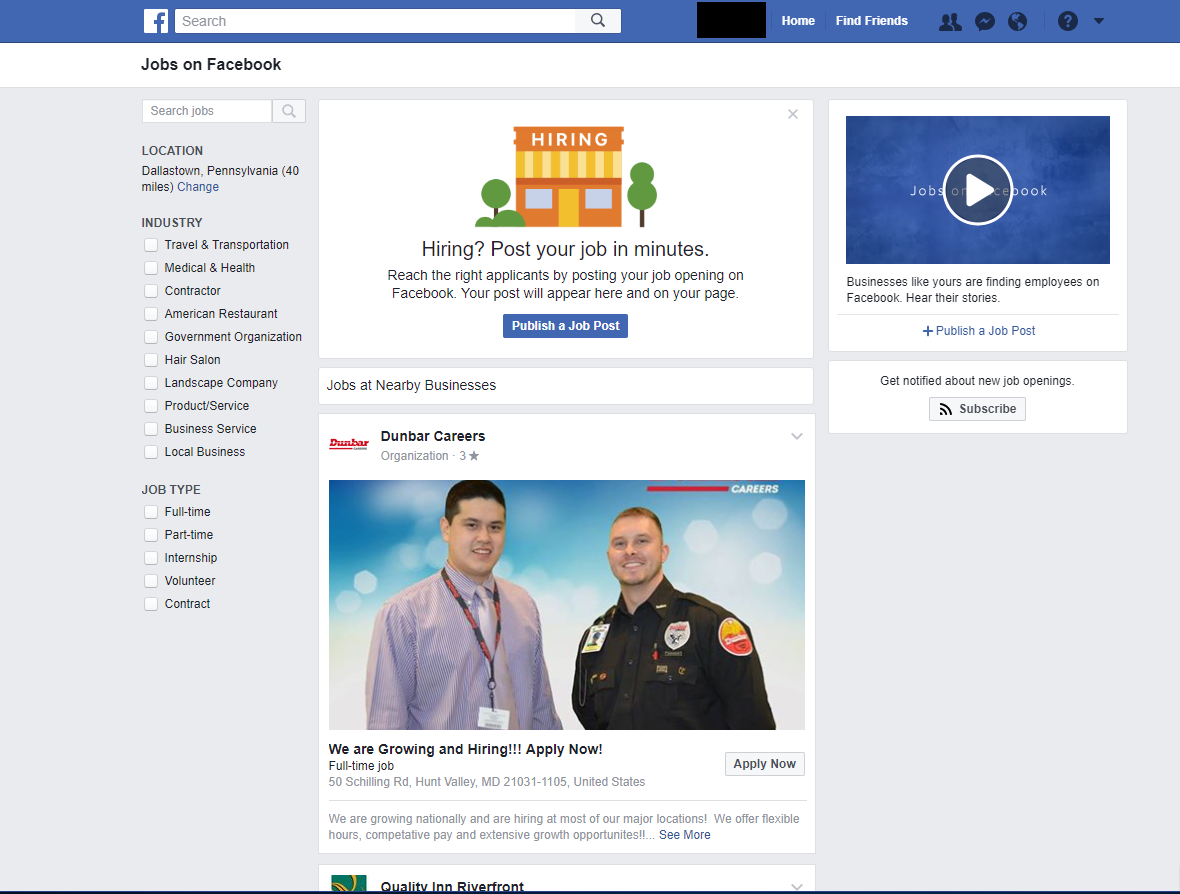
Task: Check Medical & Health industry
Action: pyautogui.click(x=151, y=268)
